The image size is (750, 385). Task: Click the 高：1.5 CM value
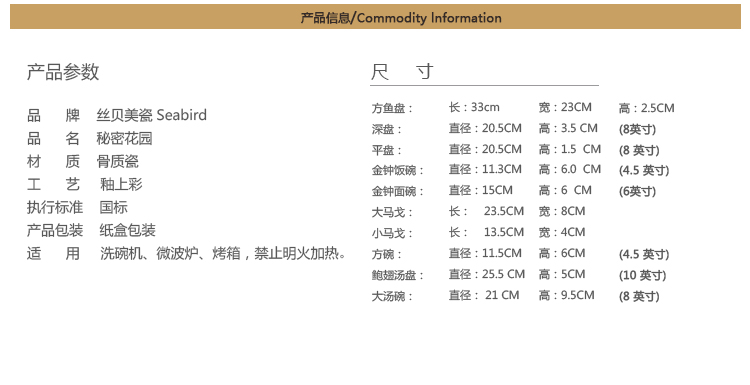(x=570, y=150)
